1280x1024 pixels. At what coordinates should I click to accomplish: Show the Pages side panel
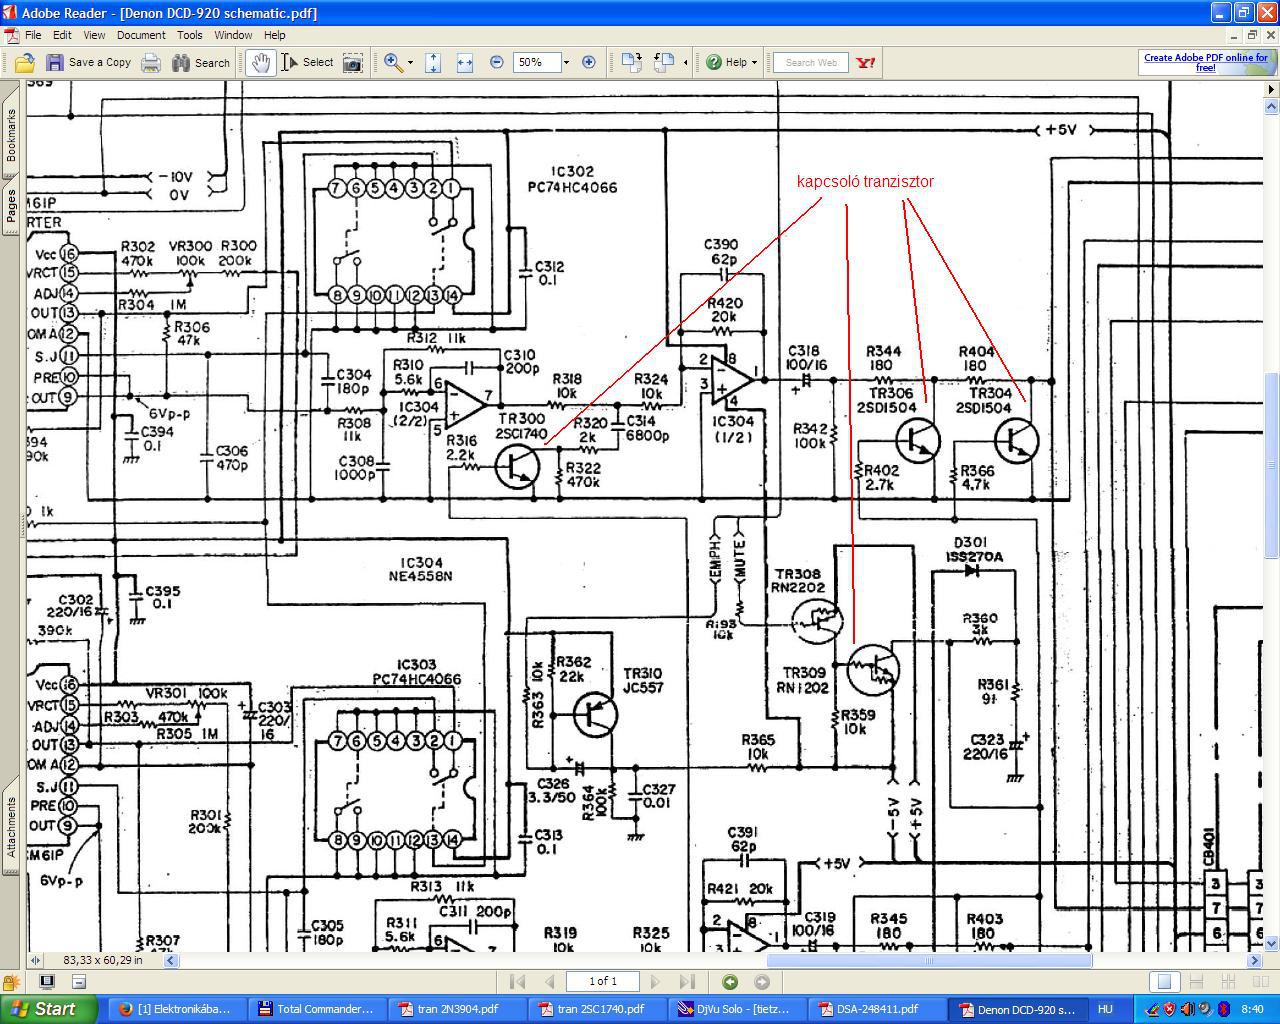[x=11, y=207]
